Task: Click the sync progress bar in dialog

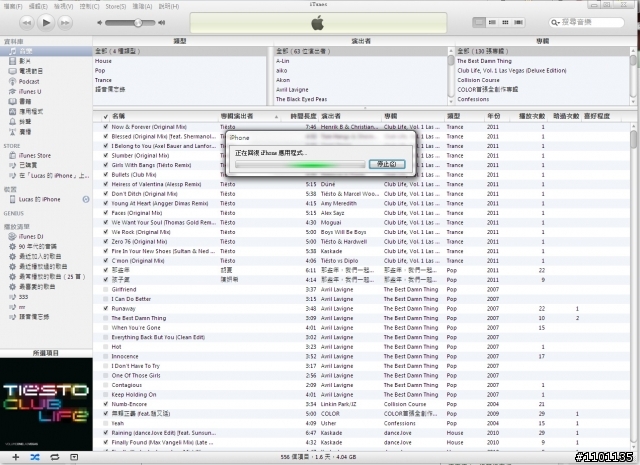Action: coord(300,165)
